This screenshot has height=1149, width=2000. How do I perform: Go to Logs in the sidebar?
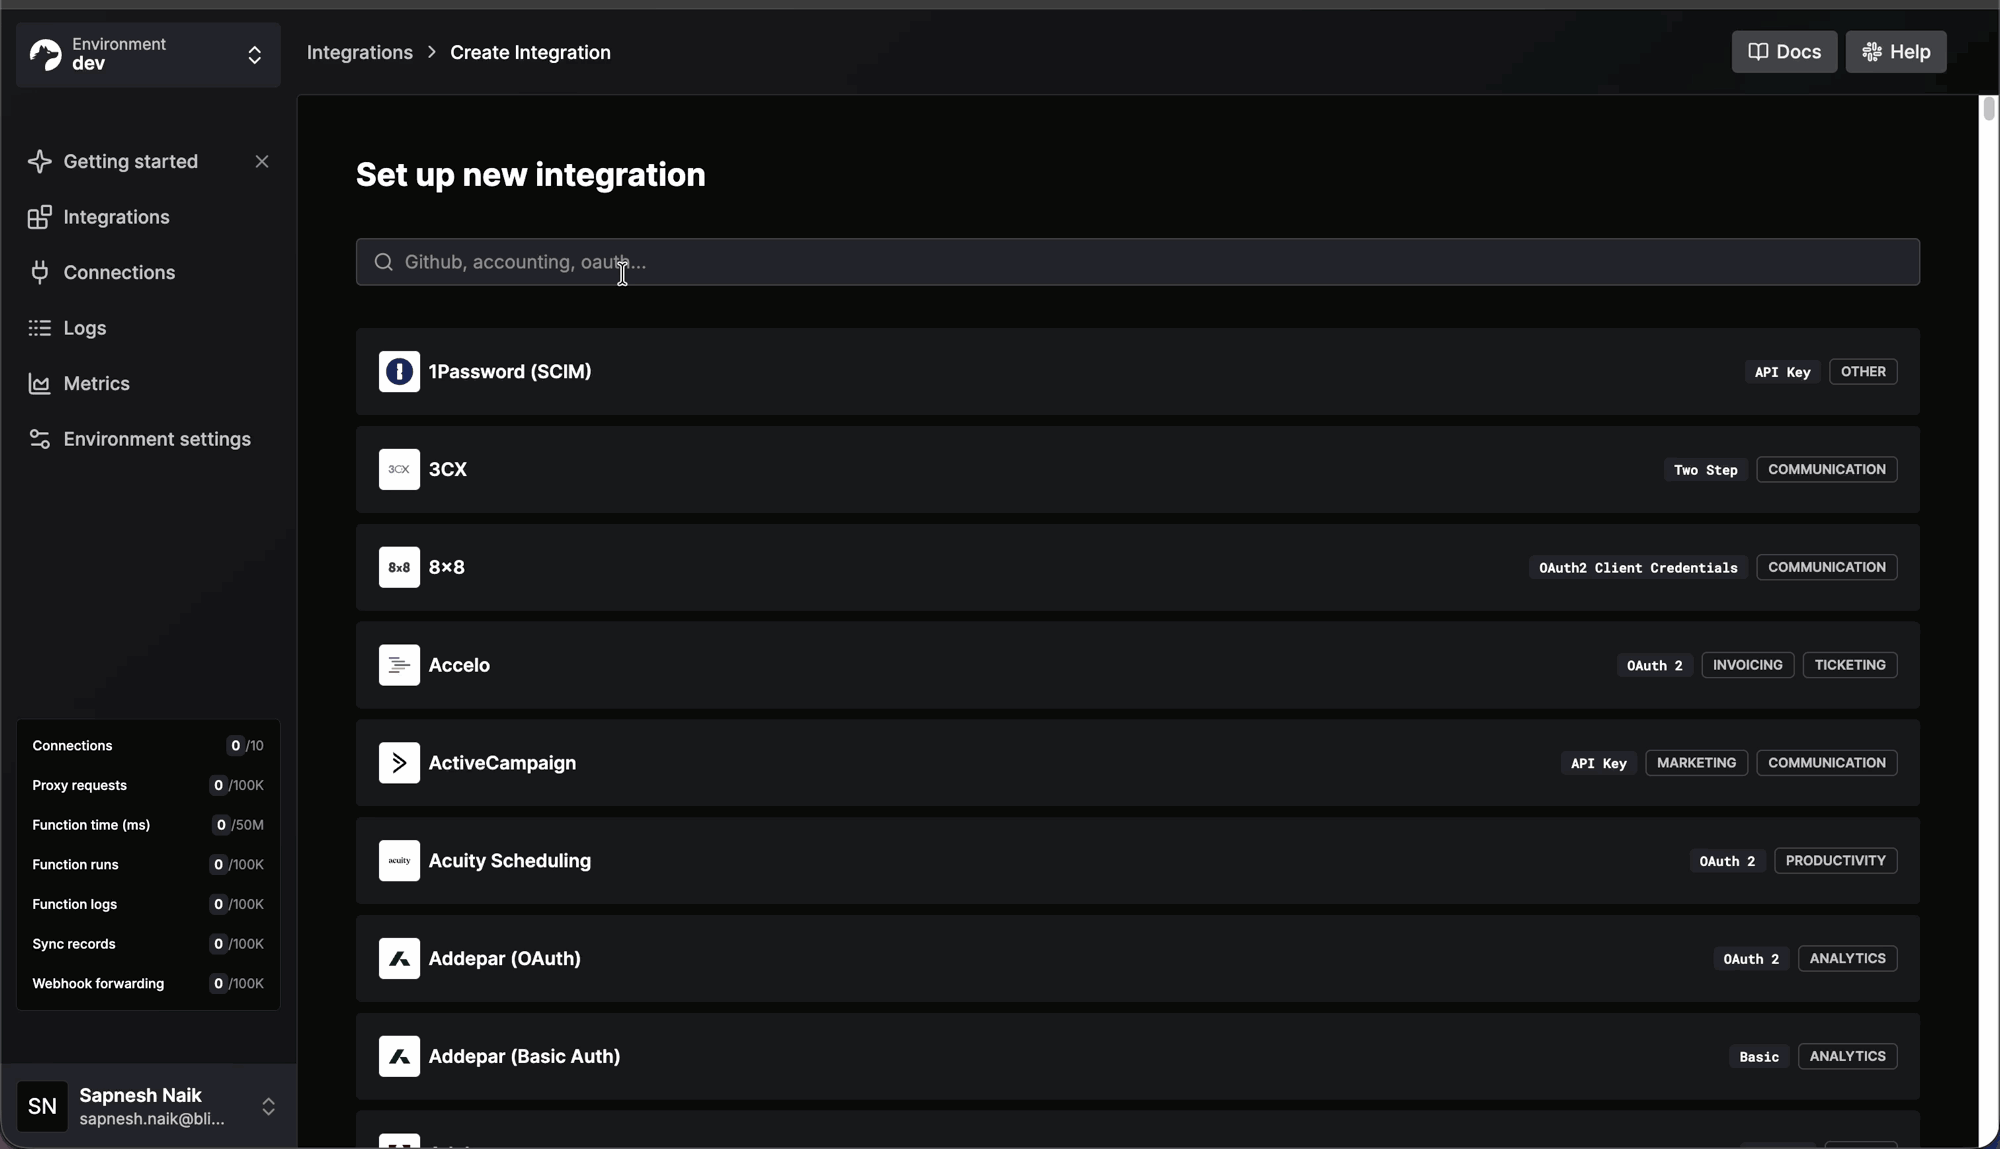coord(84,328)
